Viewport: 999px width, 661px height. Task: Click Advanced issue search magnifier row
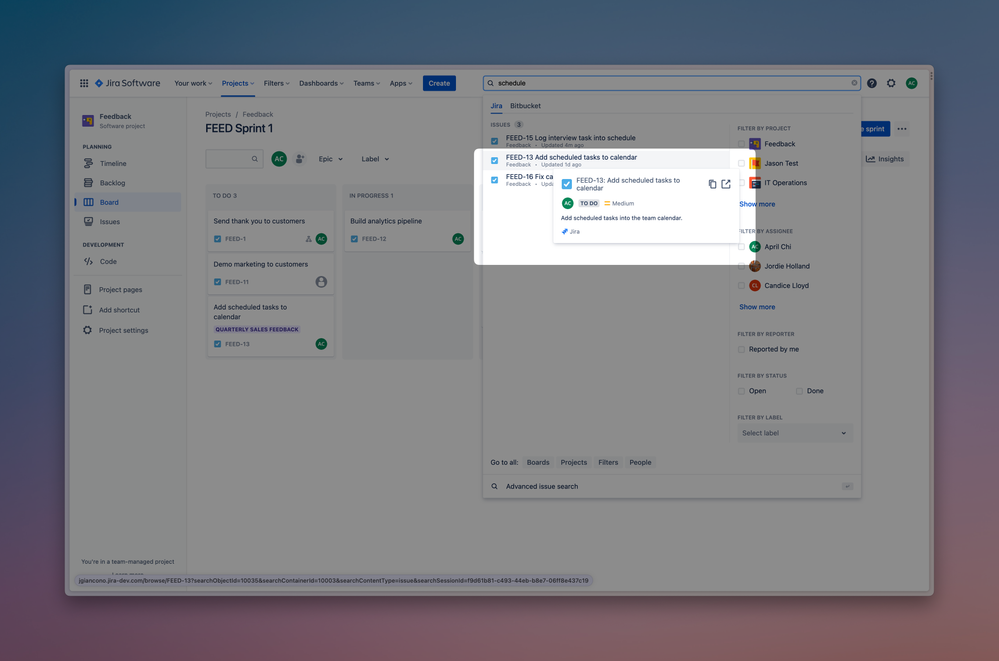(672, 486)
